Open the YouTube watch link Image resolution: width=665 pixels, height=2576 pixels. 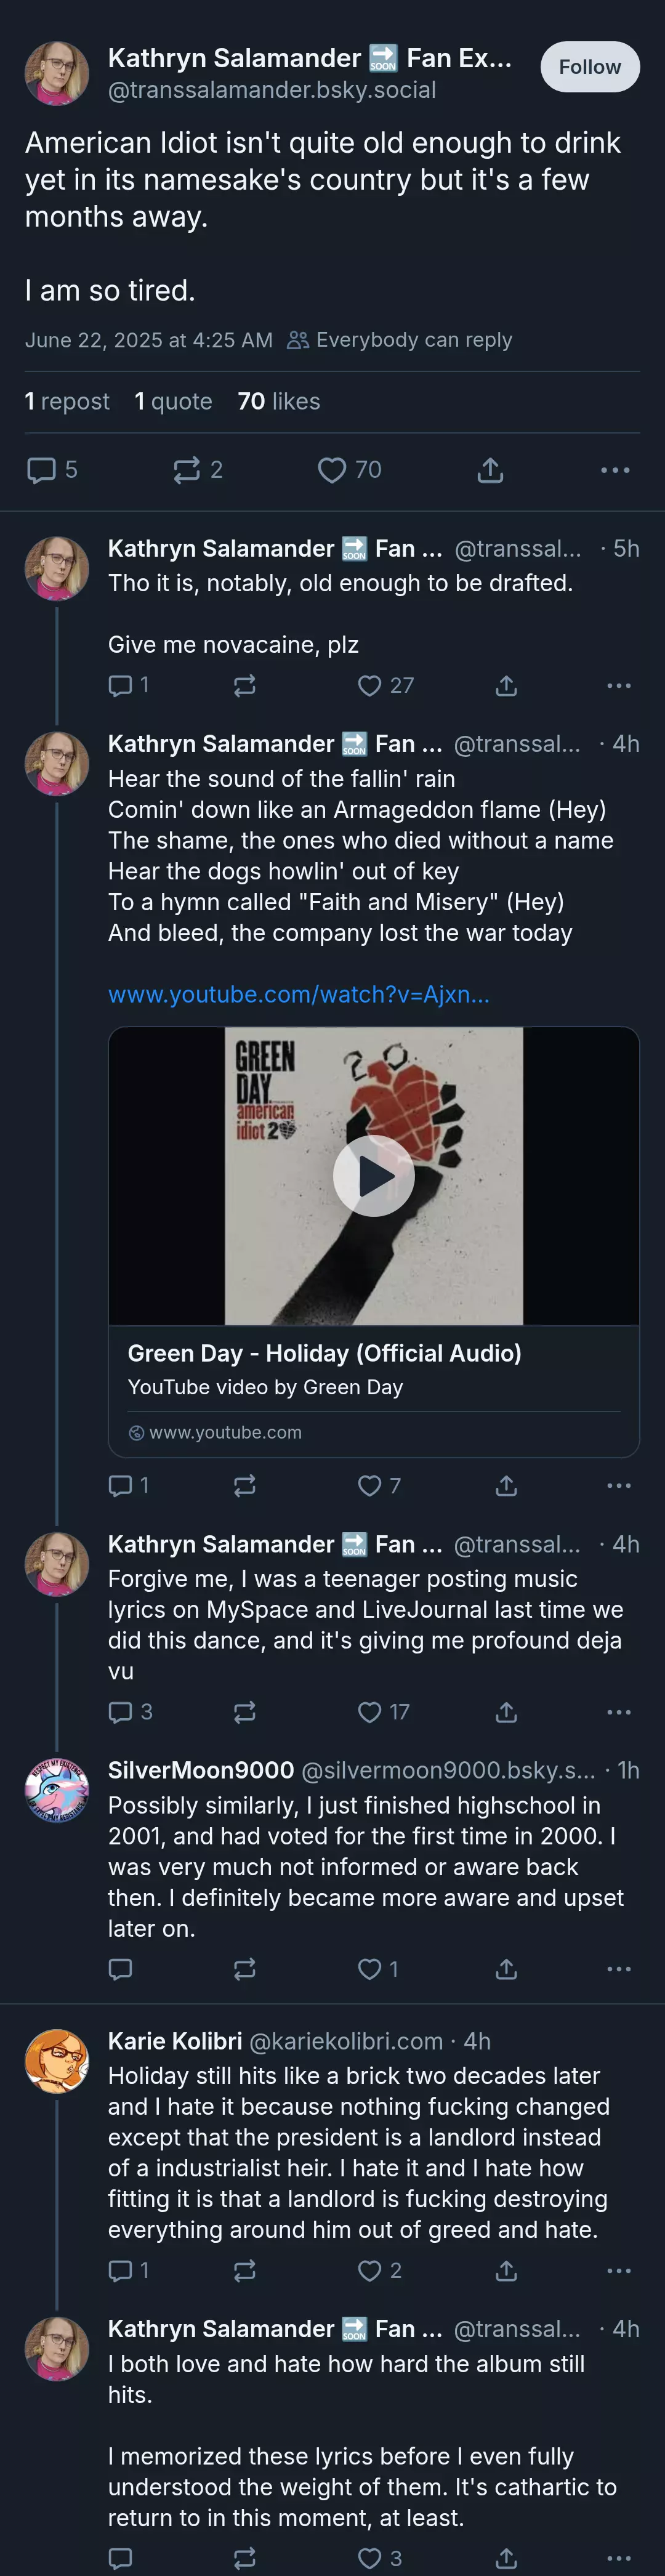[299, 994]
